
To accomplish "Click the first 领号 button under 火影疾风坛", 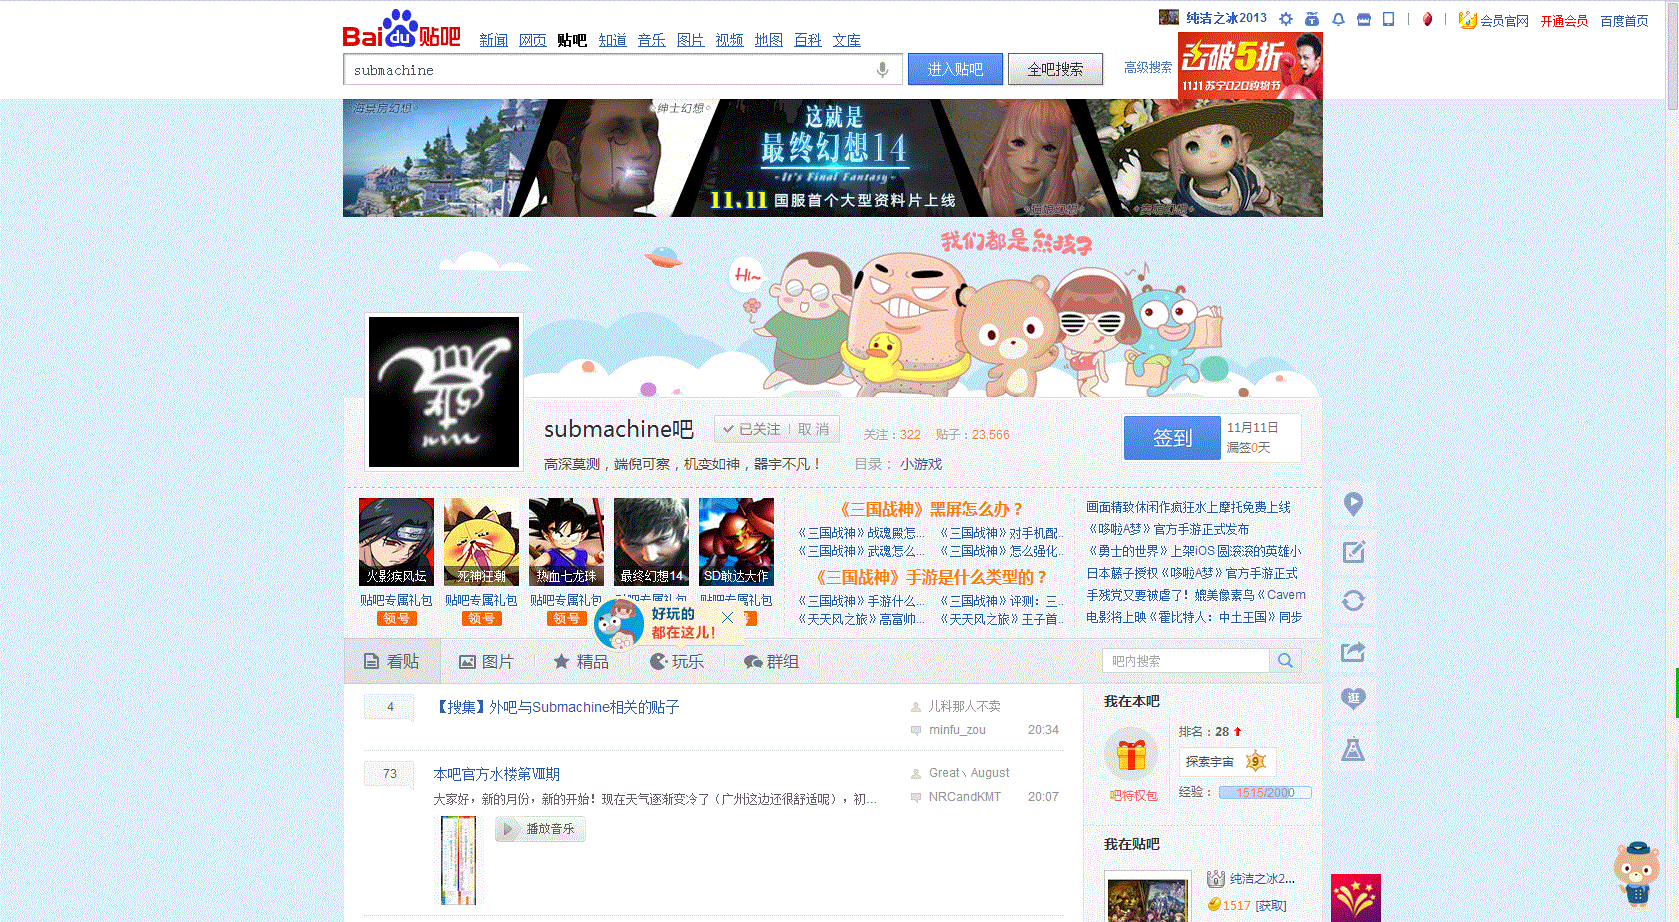I will (396, 619).
